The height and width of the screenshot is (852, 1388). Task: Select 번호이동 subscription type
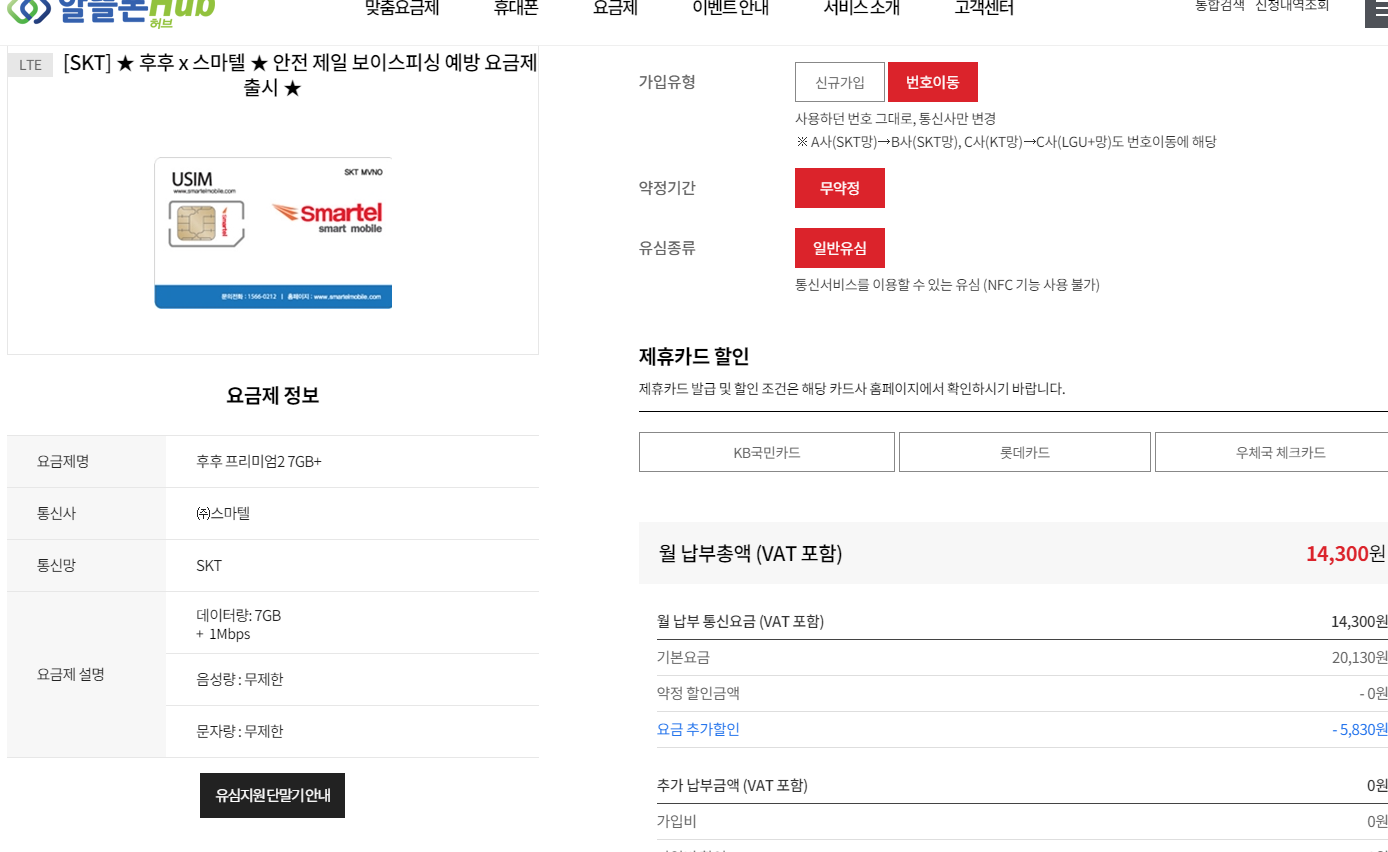click(933, 82)
